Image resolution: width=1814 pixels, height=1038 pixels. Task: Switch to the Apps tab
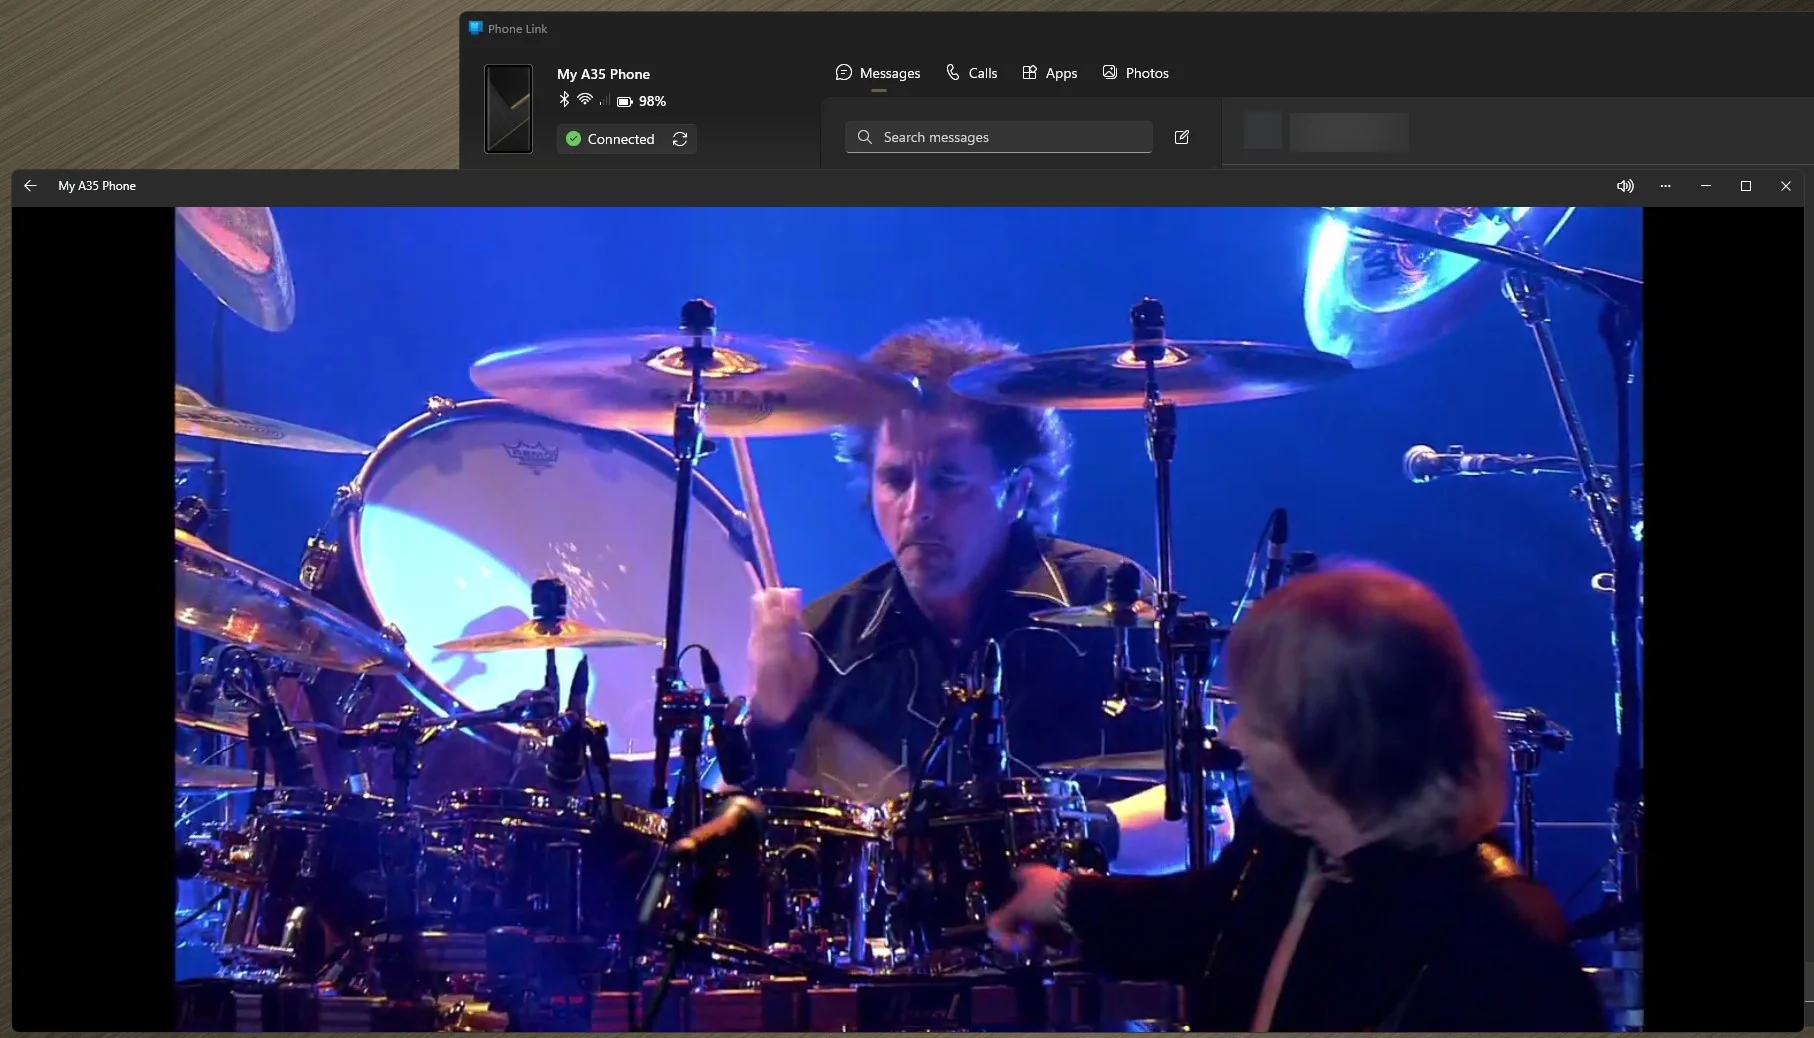[1049, 73]
